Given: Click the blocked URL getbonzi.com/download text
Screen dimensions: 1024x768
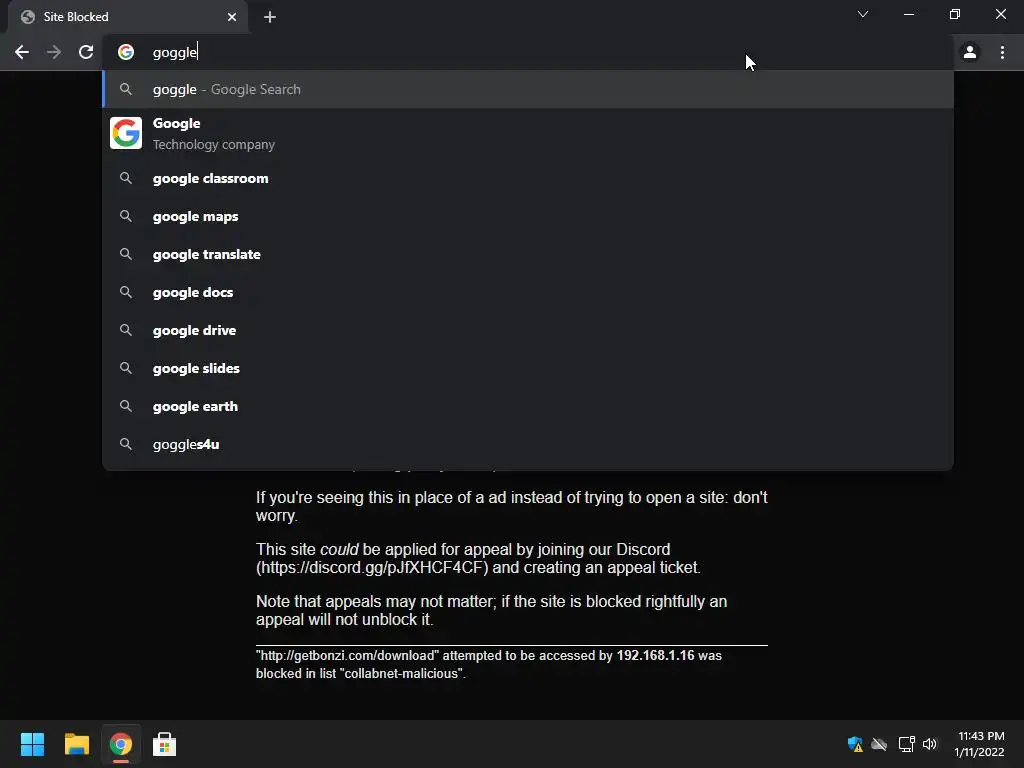Looking at the screenshot, I should pyautogui.click(x=349, y=656).
